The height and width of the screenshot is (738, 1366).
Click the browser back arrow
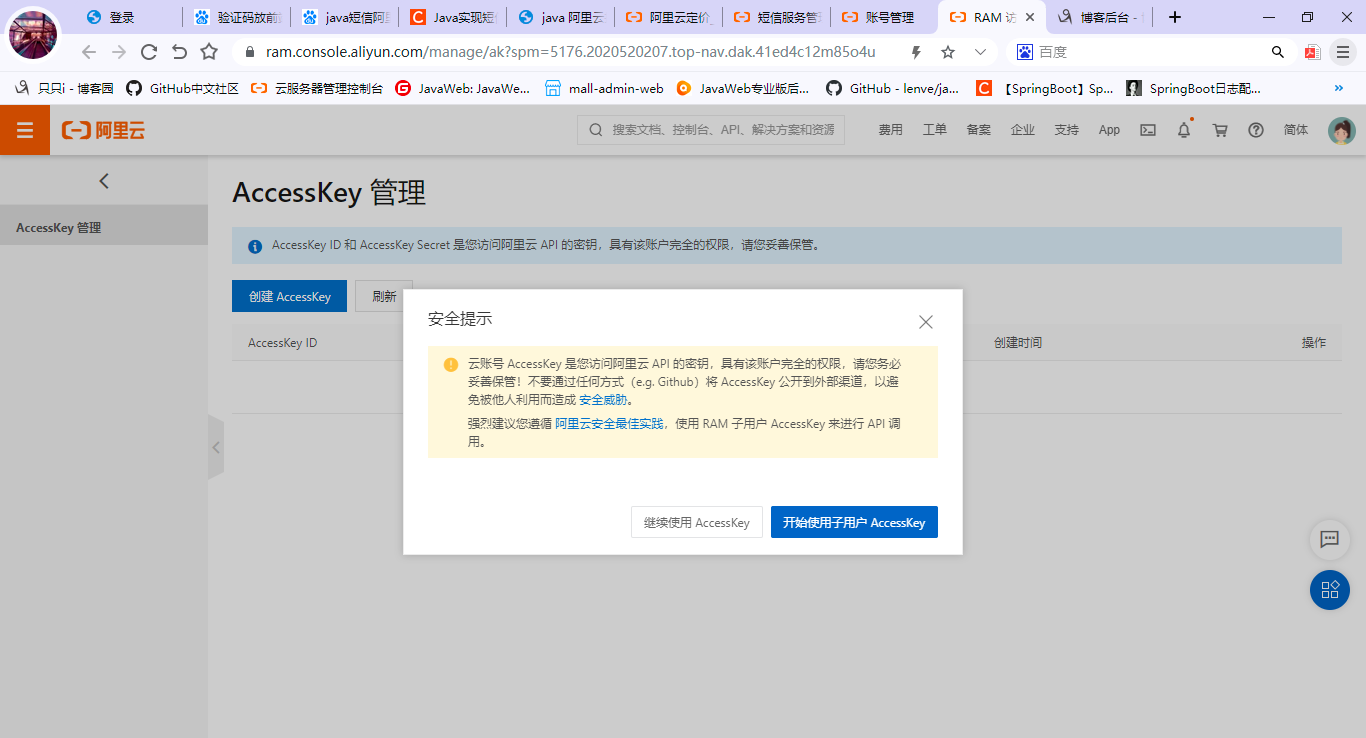[x=89, y=52]
